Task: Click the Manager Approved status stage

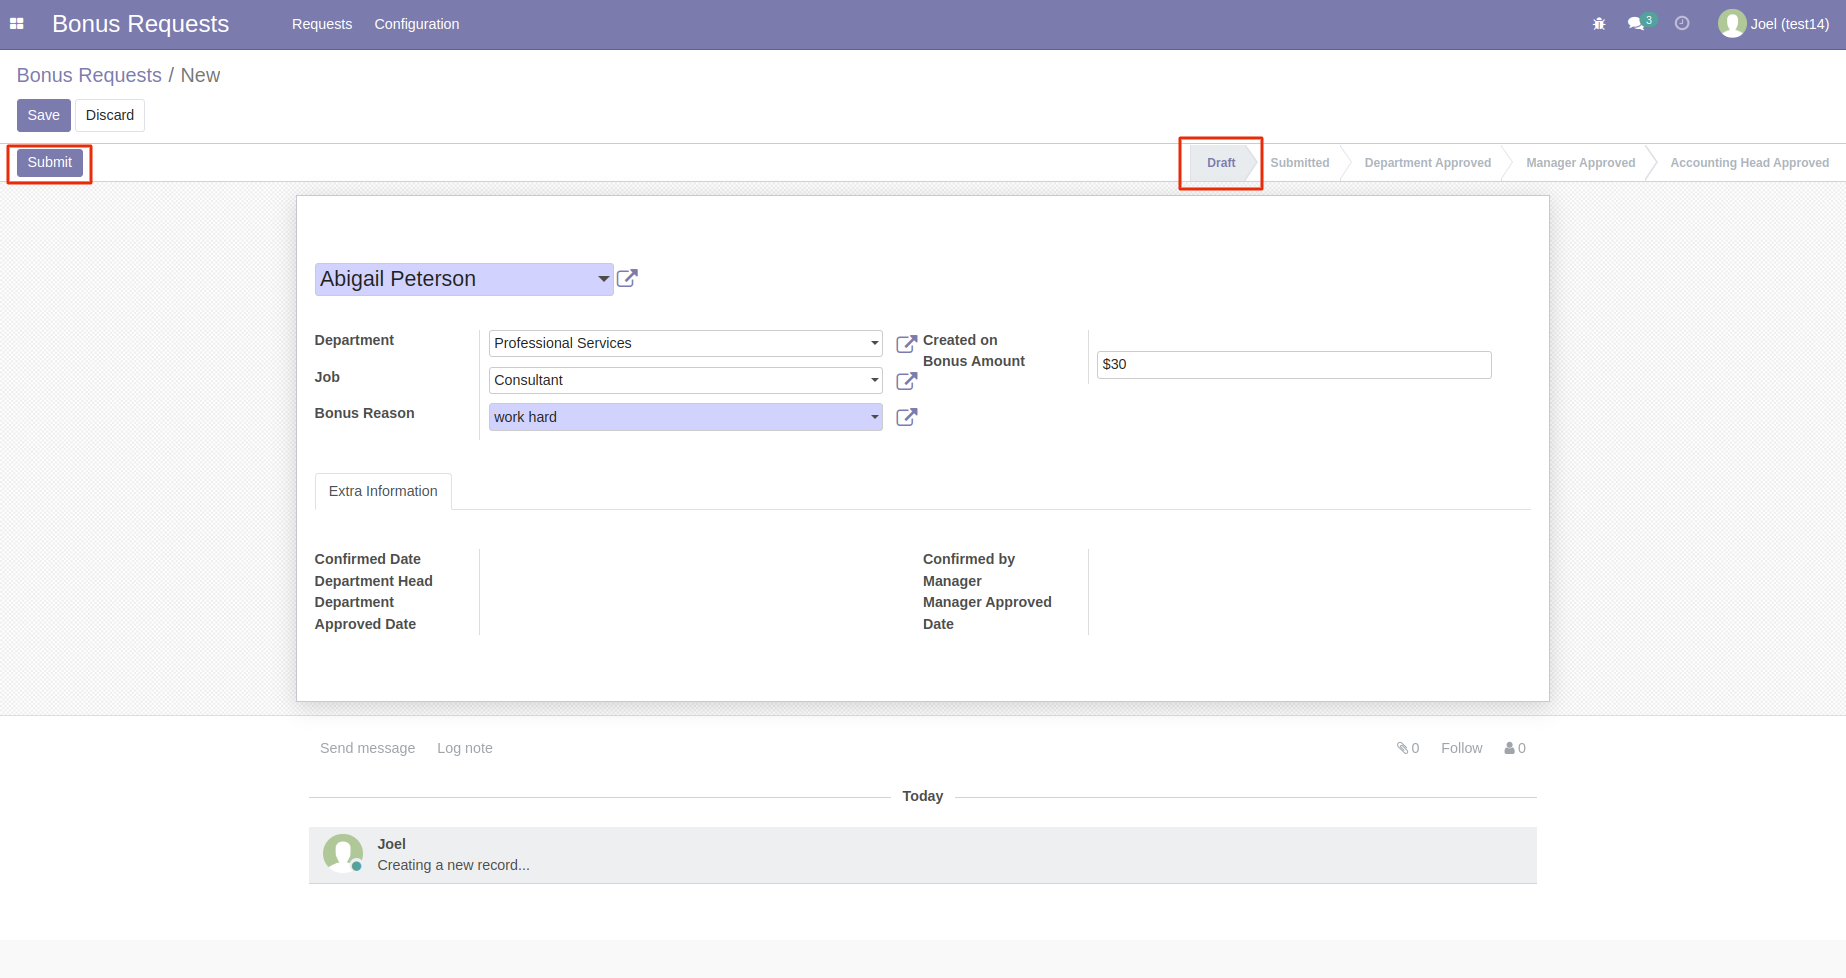Action: pyautogui.click(x=1580, y=163)
